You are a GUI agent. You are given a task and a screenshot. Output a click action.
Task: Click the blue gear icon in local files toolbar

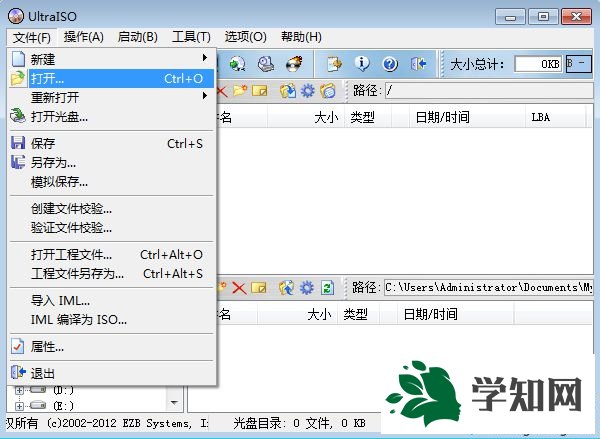click(x=307, y=288)
